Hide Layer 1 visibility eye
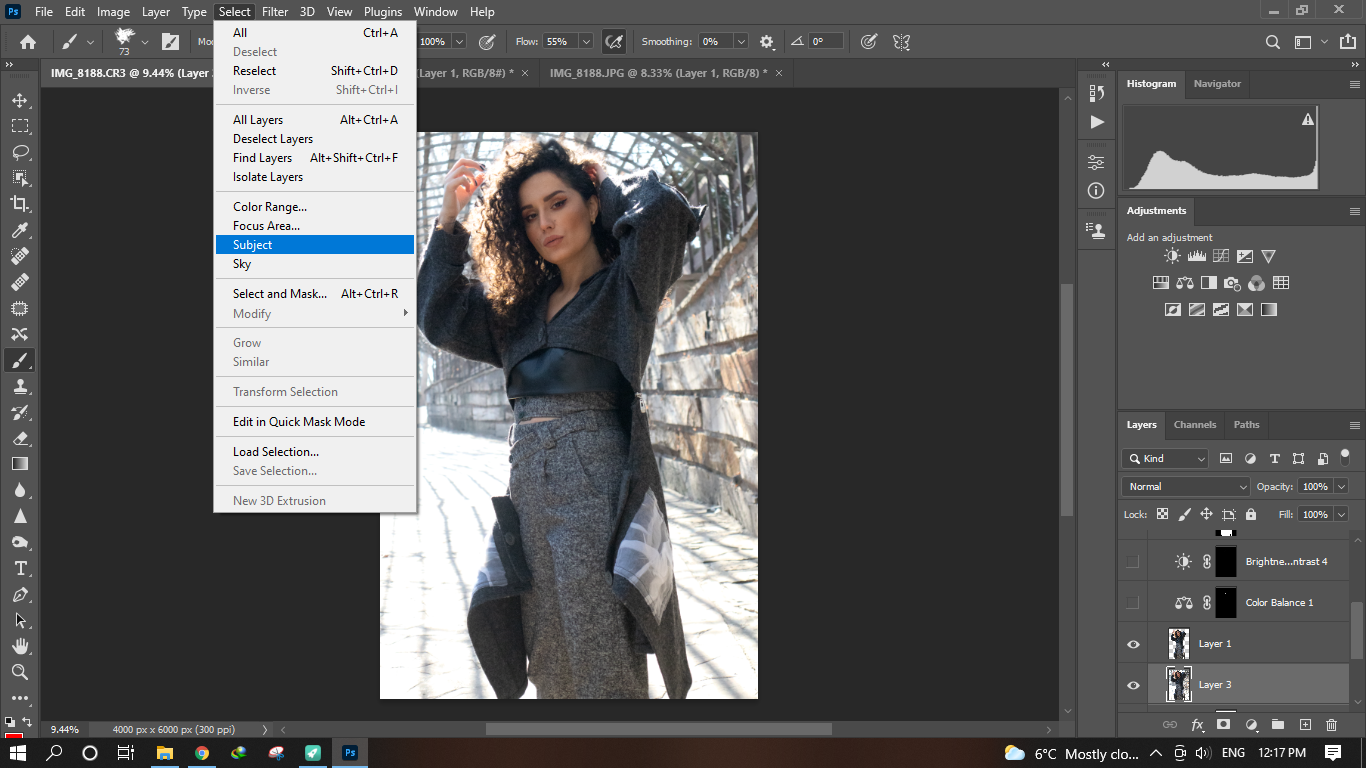 pos(1133,644)
